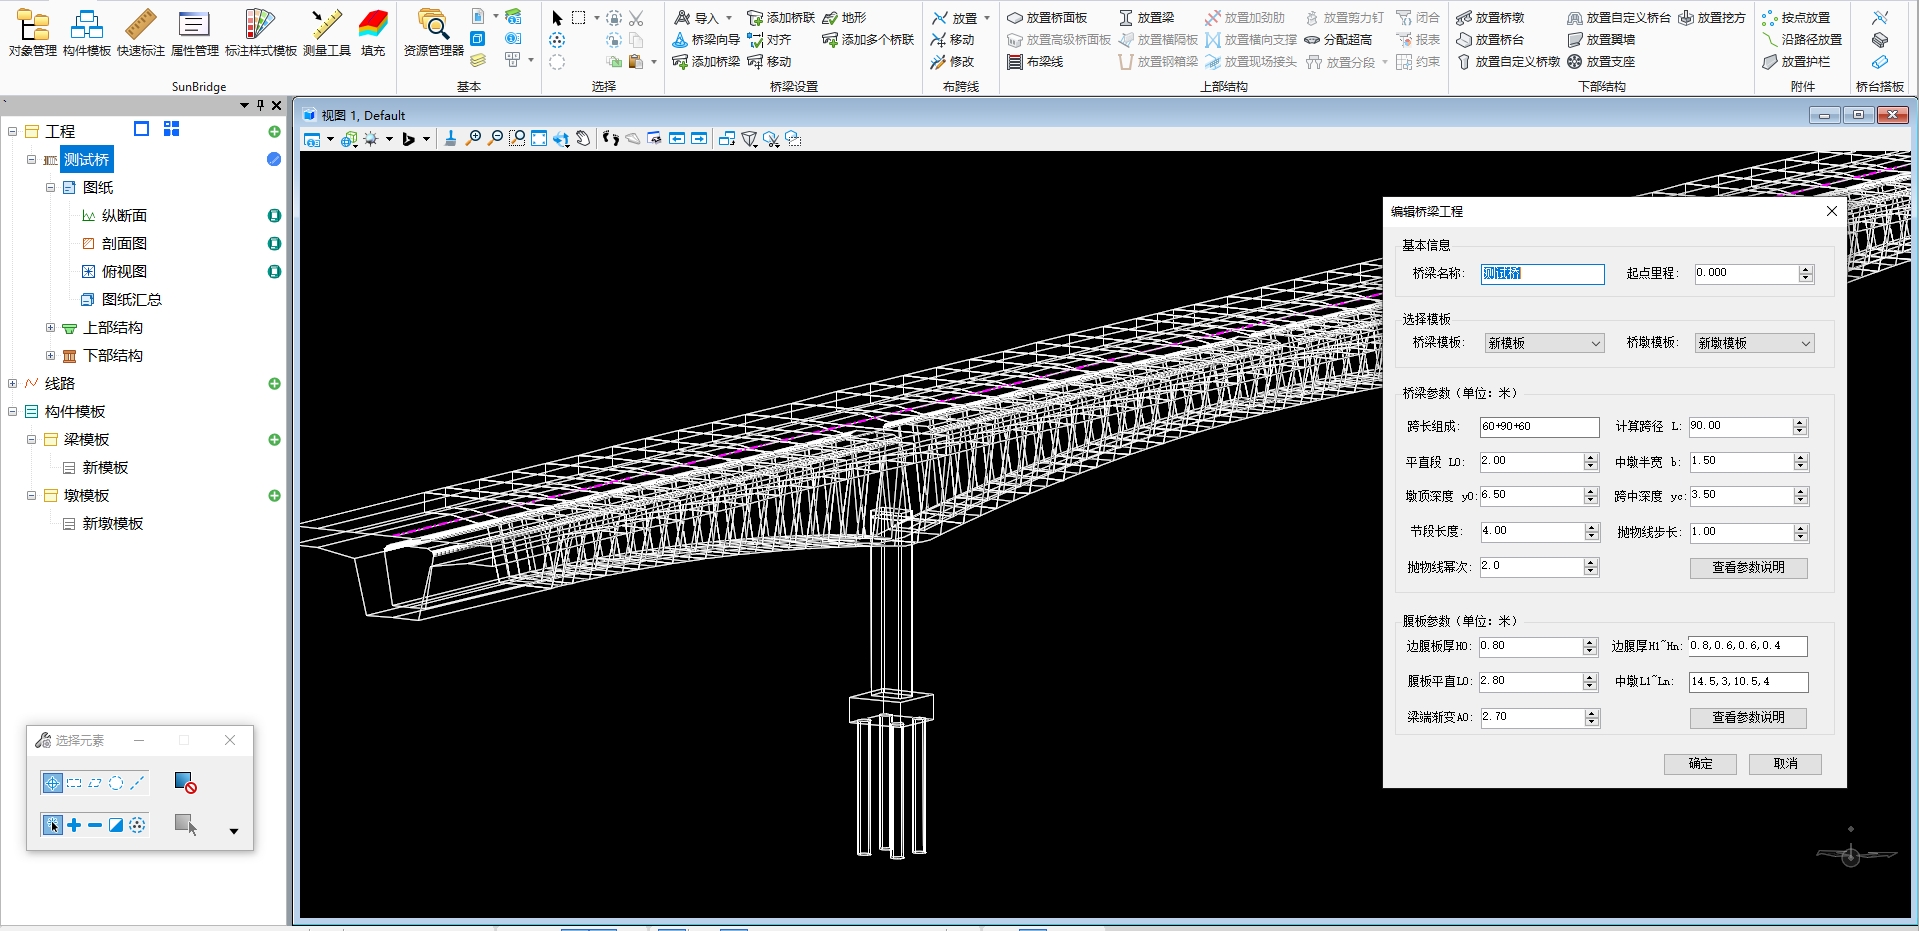Select 图纸汇总 item in tree
This screenshot has height=931, width=1919.
[x=131, y=299]
